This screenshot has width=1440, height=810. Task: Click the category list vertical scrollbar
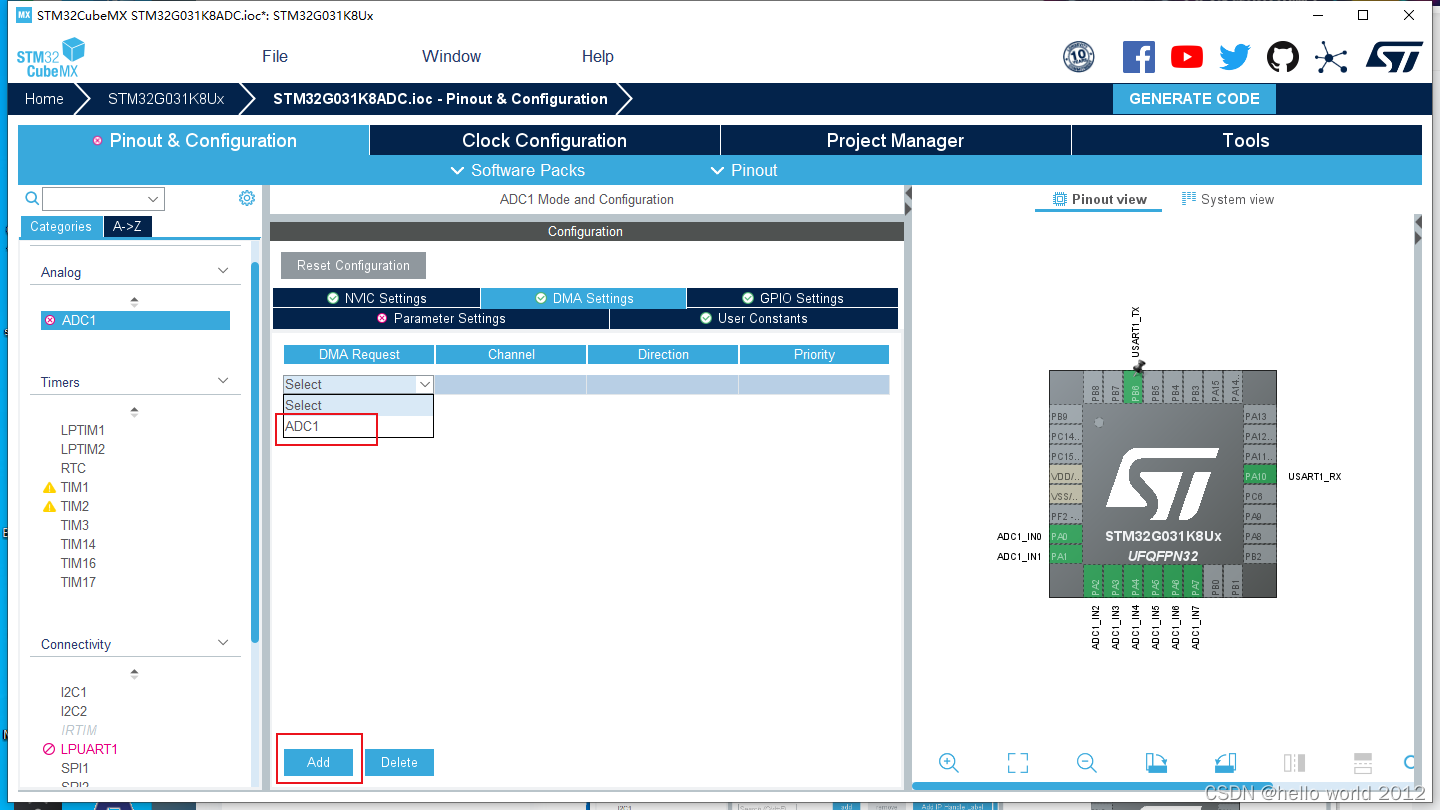(255, 450)
